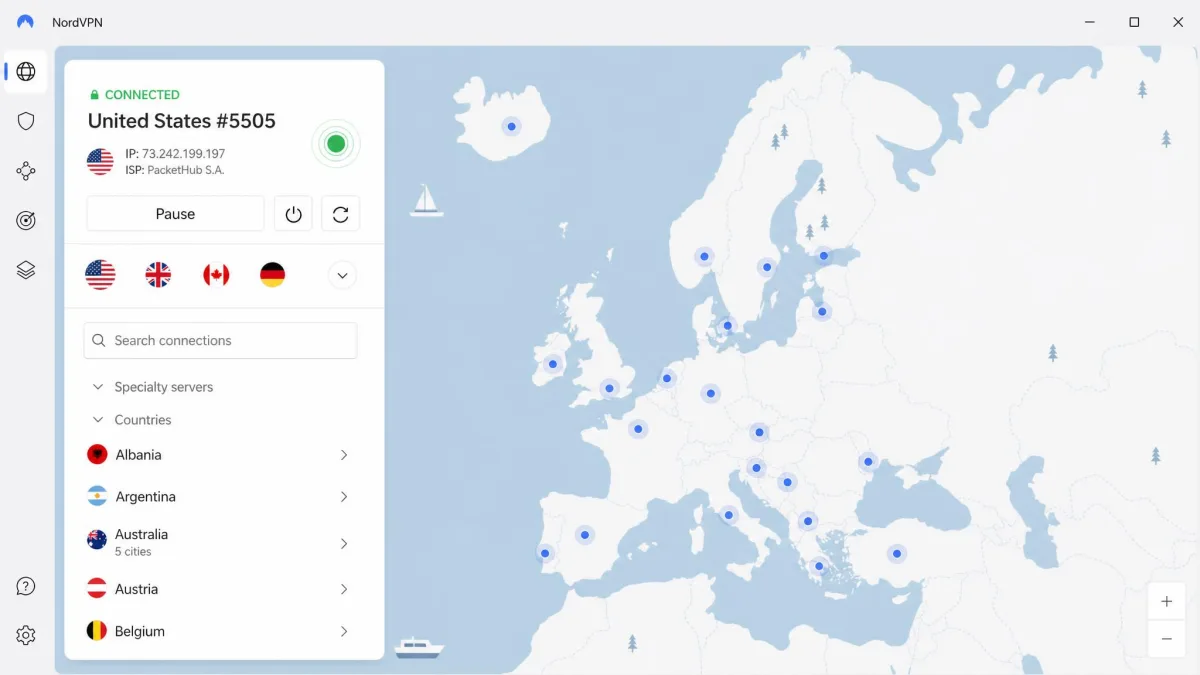This screenshot has width=1200, height=675.
Task: Open Belgium server options chevron
Action: pos(343,631)
